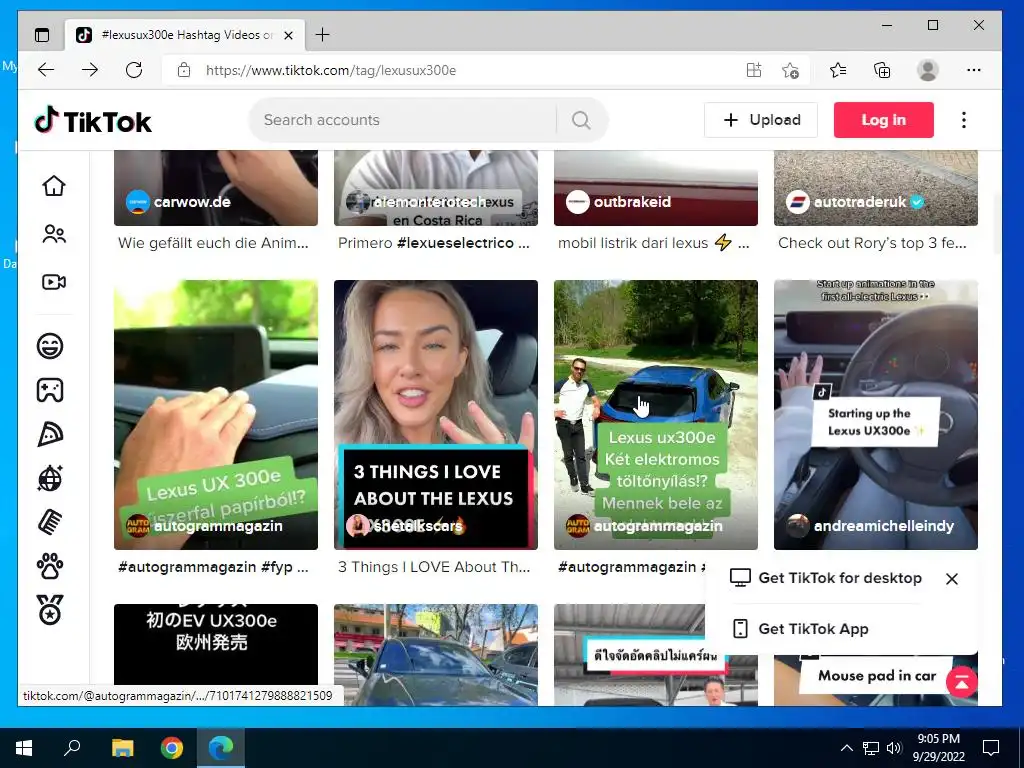Open the Lexus UX 300e papírból video thumbnail
The width and height of the screenshot is (1024, 768).
216,415
